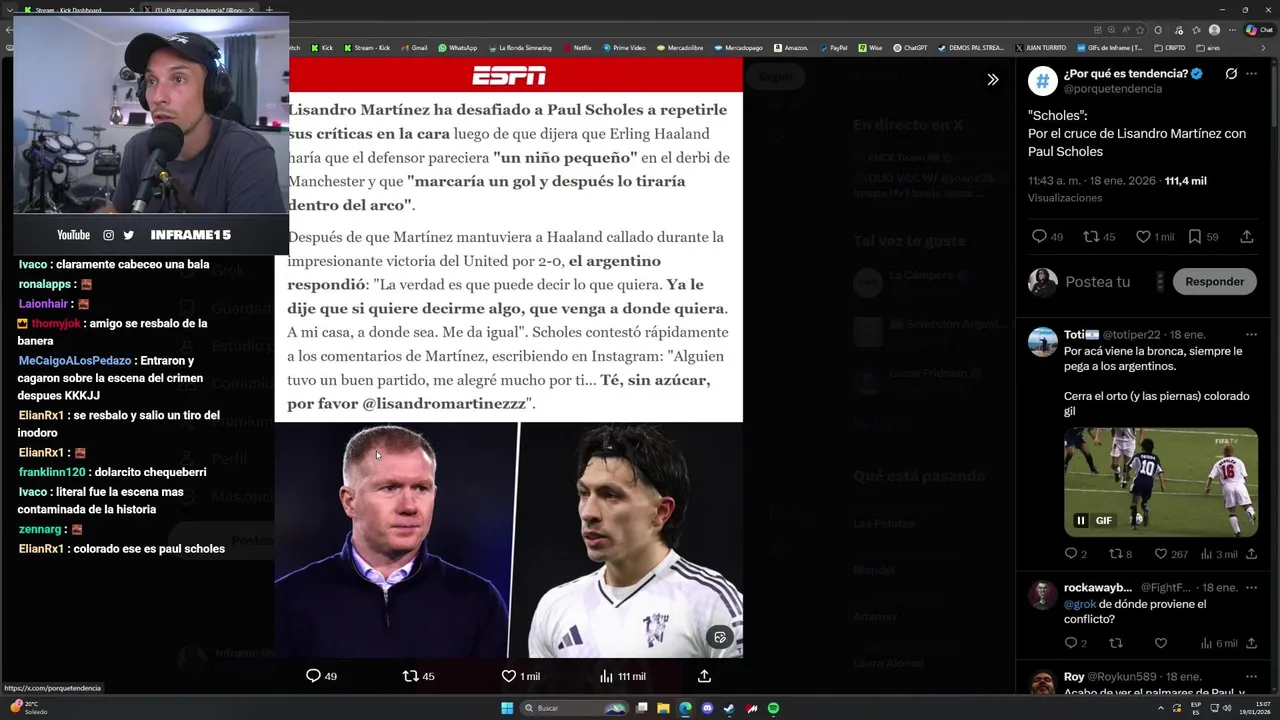
Task: Open view analytics showing 111 mil
Action: 622,676
